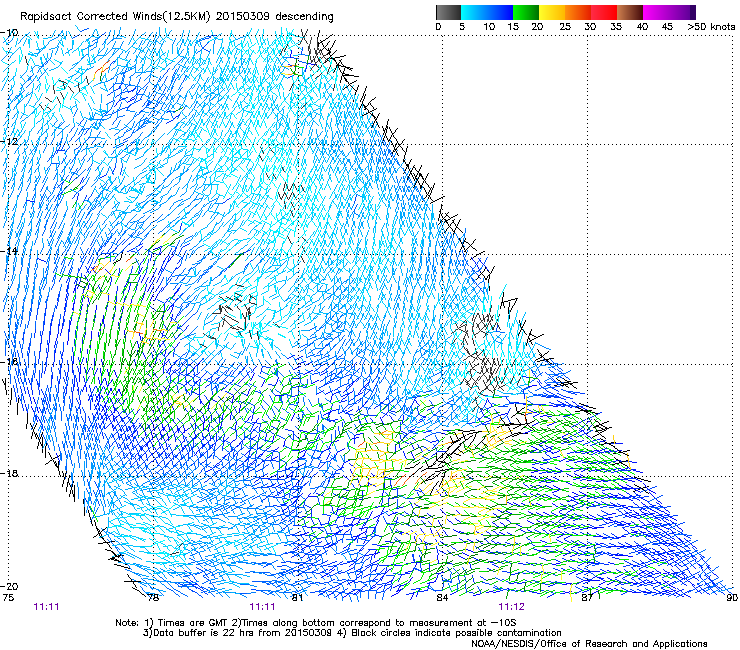The width and height of the screenshot is (740, 650).
Task: Click the '-16' latitude axis label
Action: pos(9,362)
